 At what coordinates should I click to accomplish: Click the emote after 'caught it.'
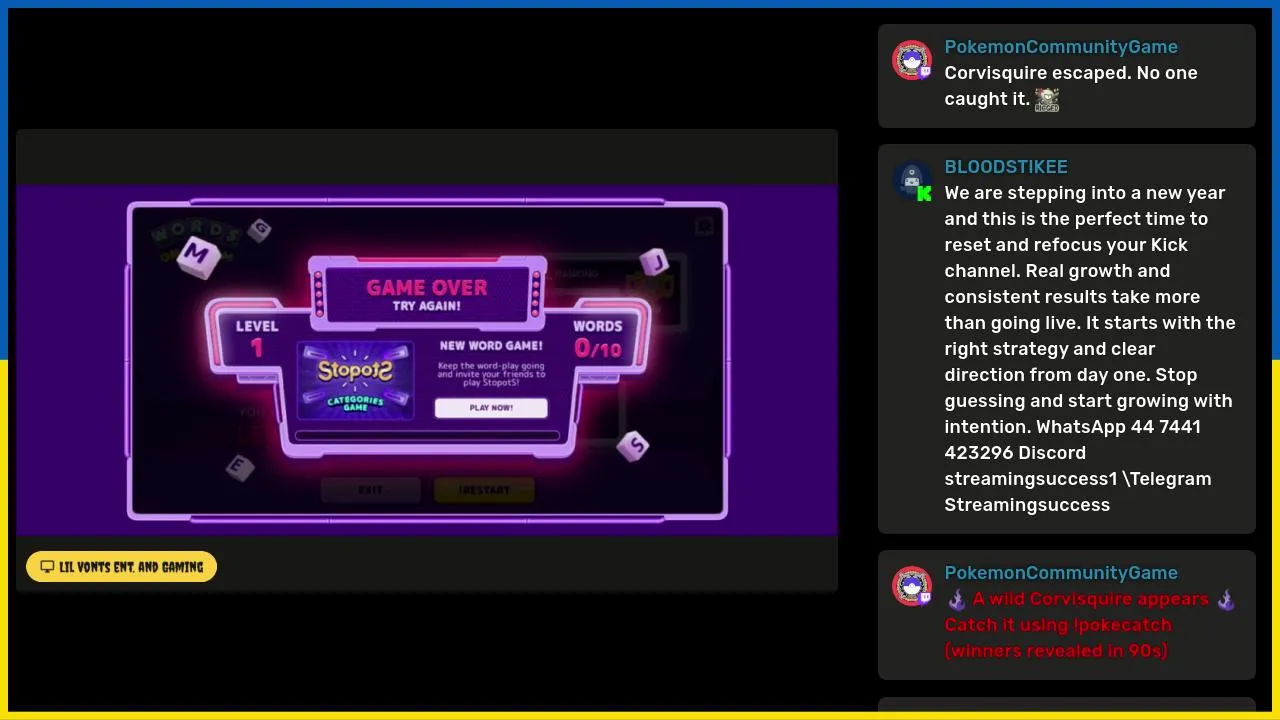click(1047, 99)
